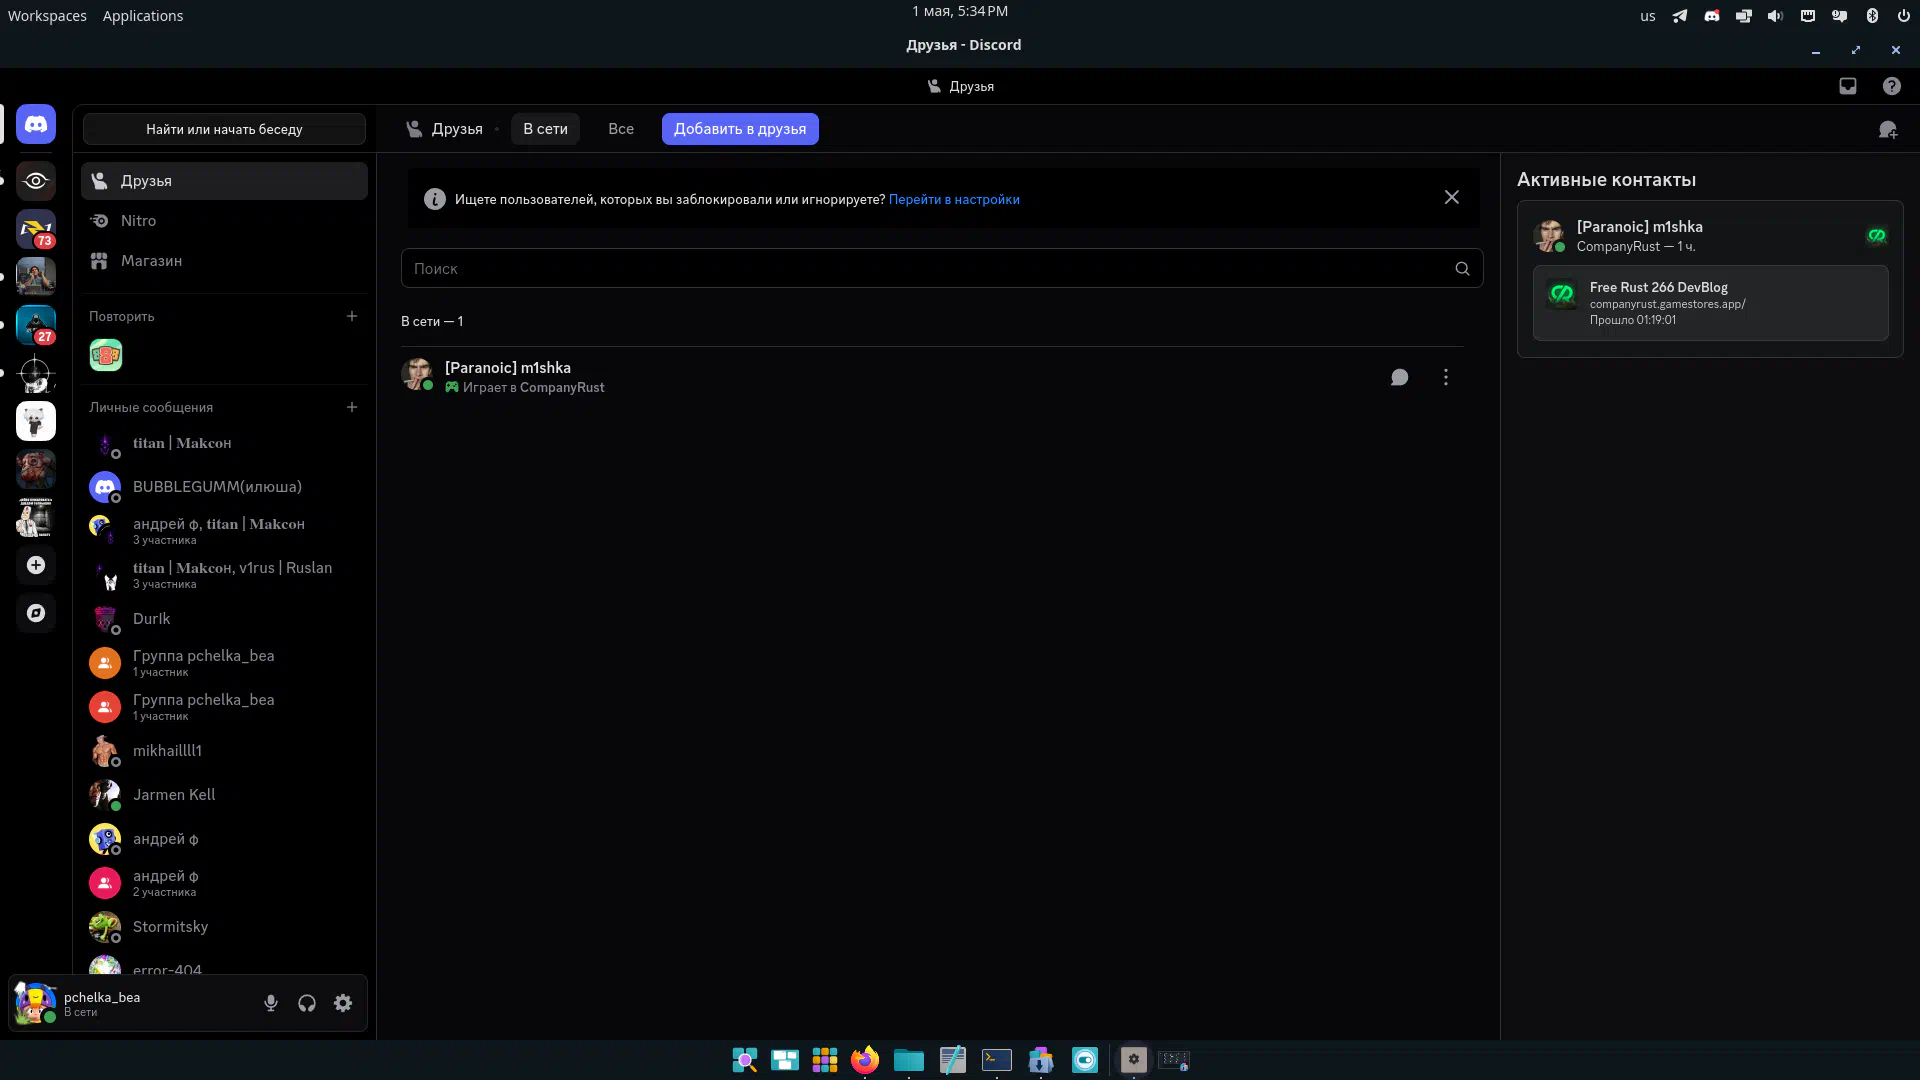Click [Paranoic] m1shka name in Активные контакты
This screenshot has width=1920, height=1080.
pos(1639,227)
